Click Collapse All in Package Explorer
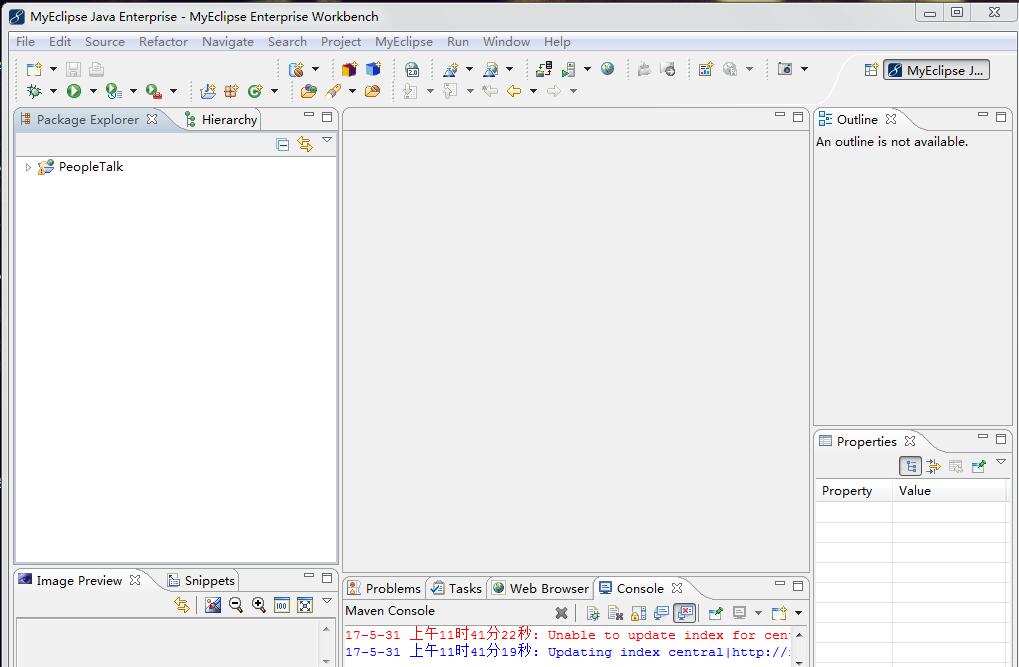 pos(283,145)
